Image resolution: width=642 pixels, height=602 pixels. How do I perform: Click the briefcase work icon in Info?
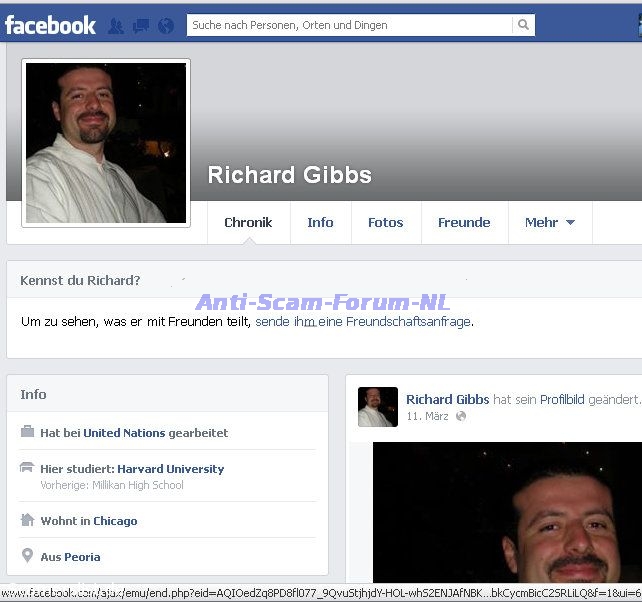(x=27, y=433)
